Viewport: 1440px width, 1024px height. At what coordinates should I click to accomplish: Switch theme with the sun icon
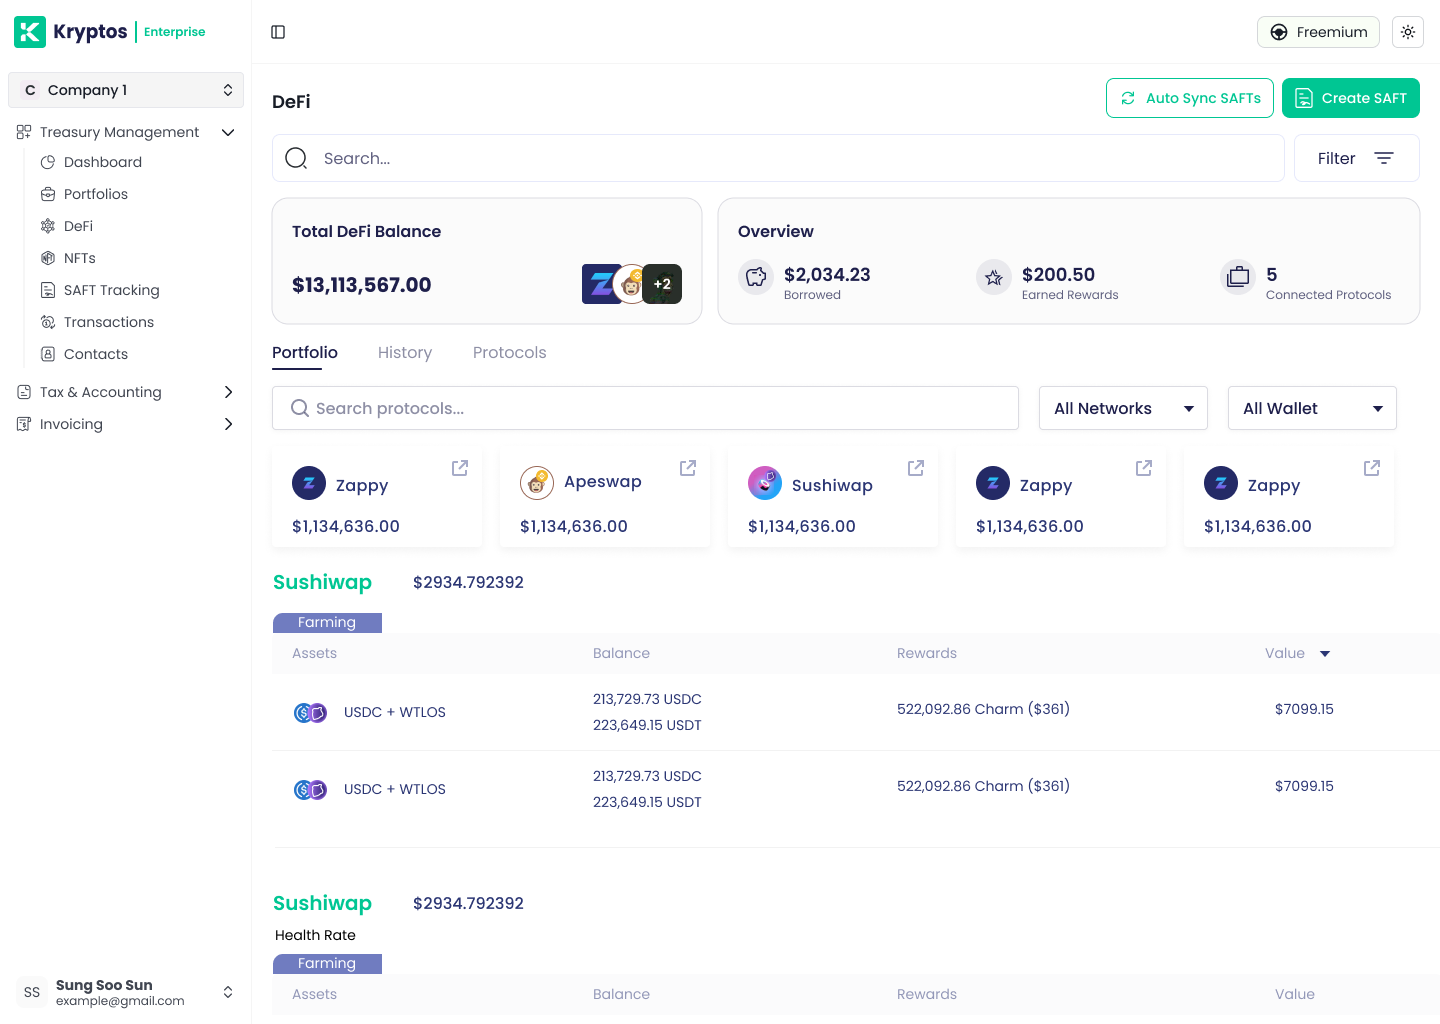coord(1408,32)
